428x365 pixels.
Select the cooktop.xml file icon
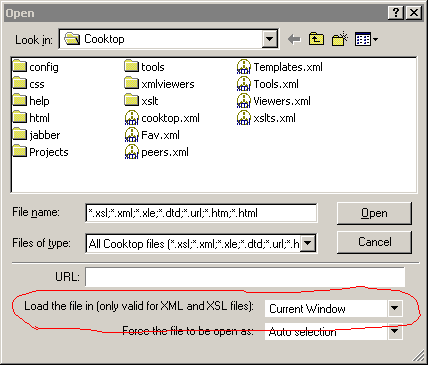point(132,118)
